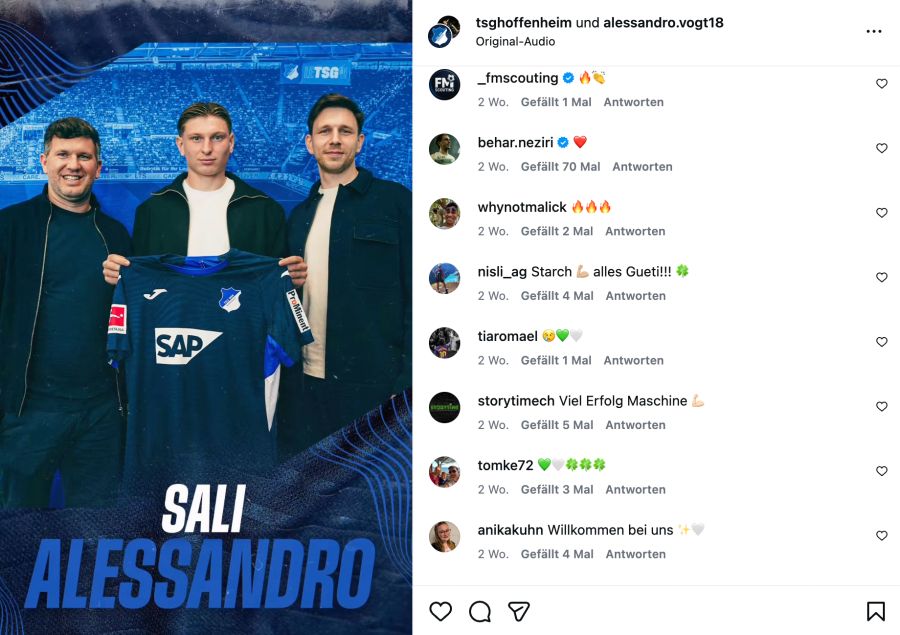Viewport: 900px width, 635px height.
Task: Like the _fmscouting comment
Action: coord(882,84)
